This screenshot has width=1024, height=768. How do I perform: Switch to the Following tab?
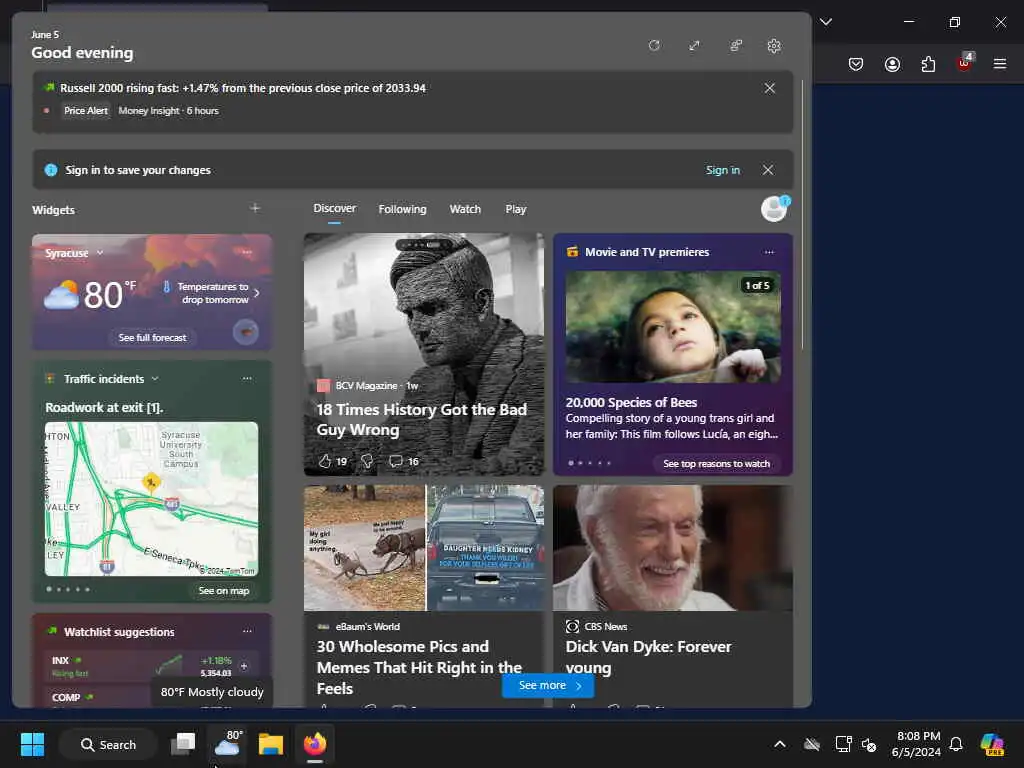(402, 209)
